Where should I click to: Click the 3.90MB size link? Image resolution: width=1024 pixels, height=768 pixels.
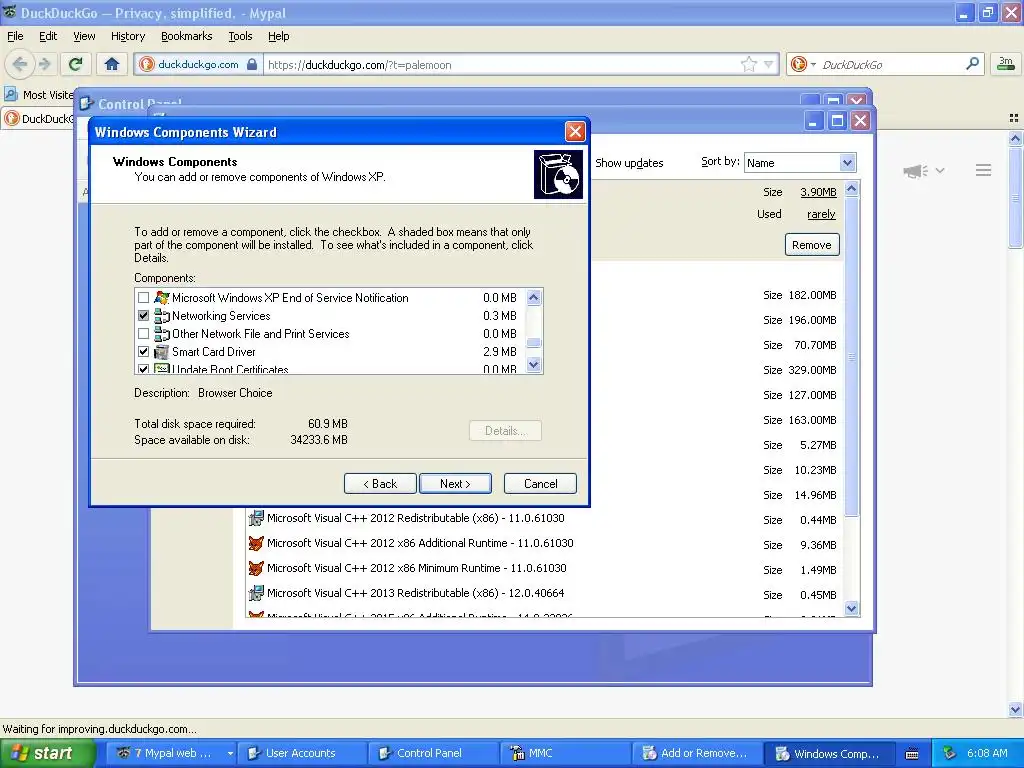coord(818,192)
